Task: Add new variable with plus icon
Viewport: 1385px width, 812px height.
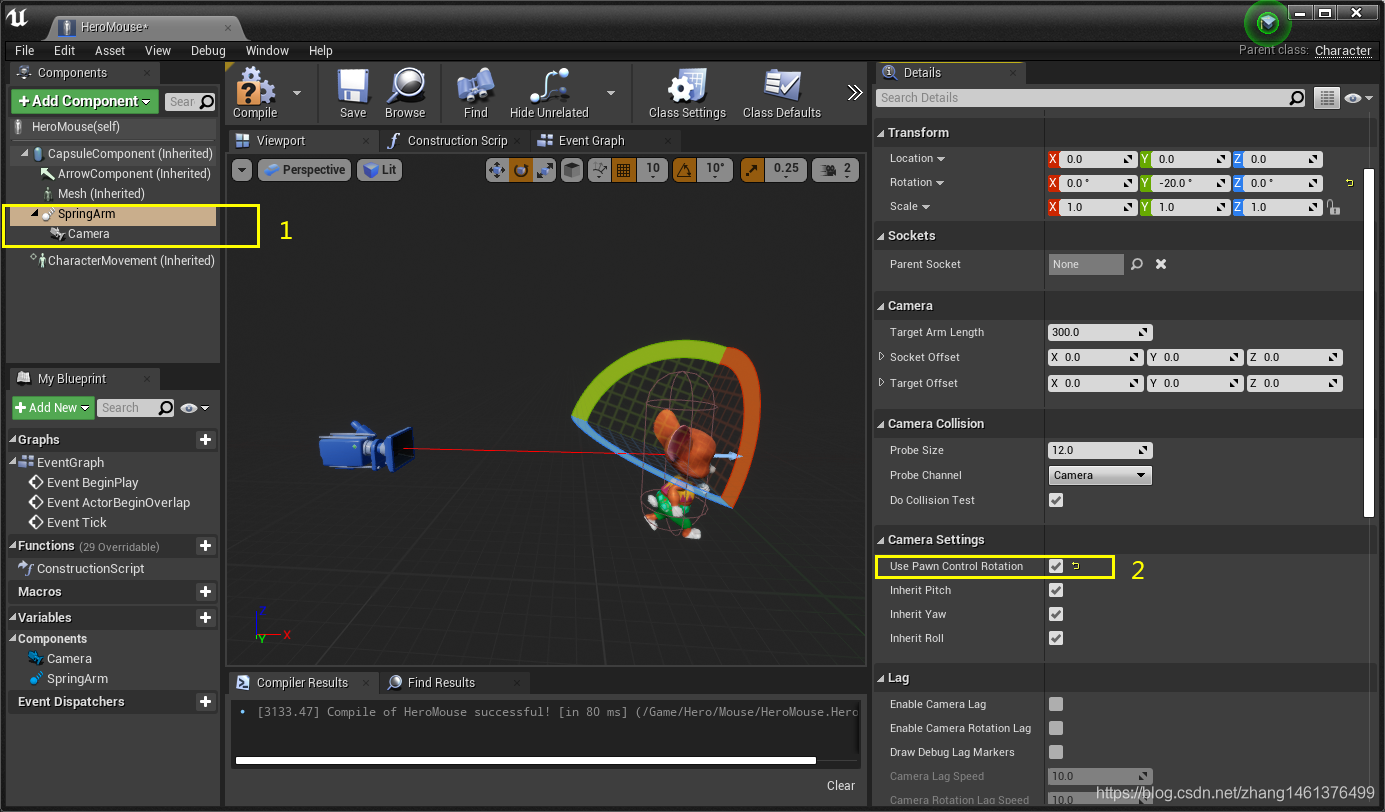Action: (x=205, y=618)
